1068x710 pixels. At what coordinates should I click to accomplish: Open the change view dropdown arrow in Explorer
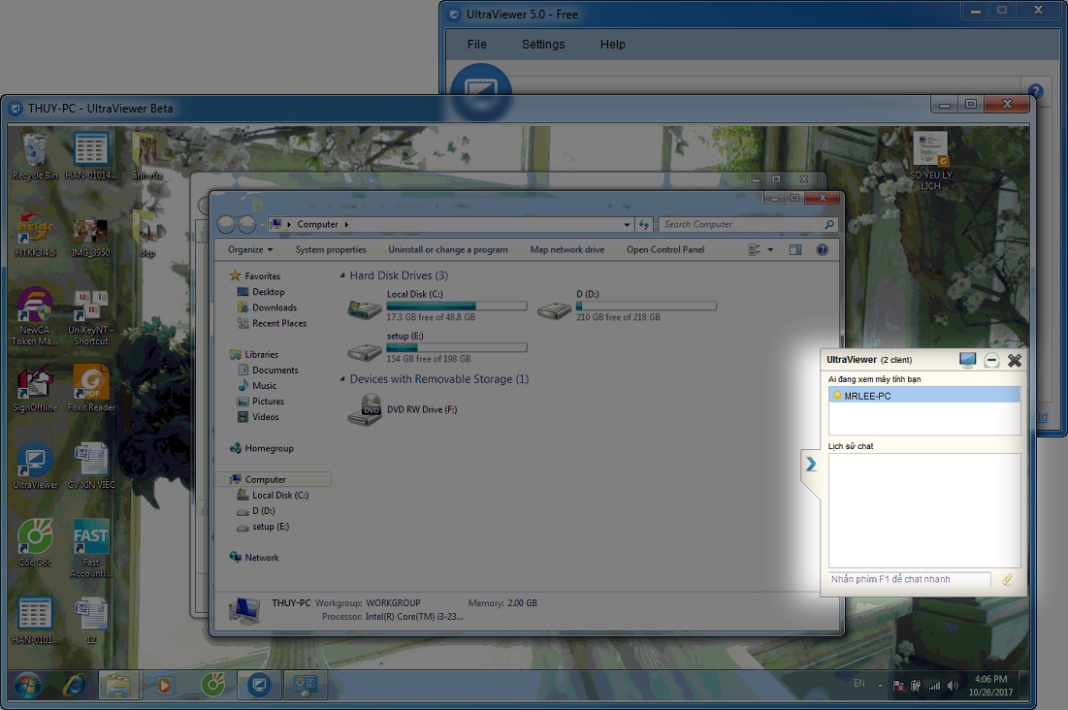770,250
